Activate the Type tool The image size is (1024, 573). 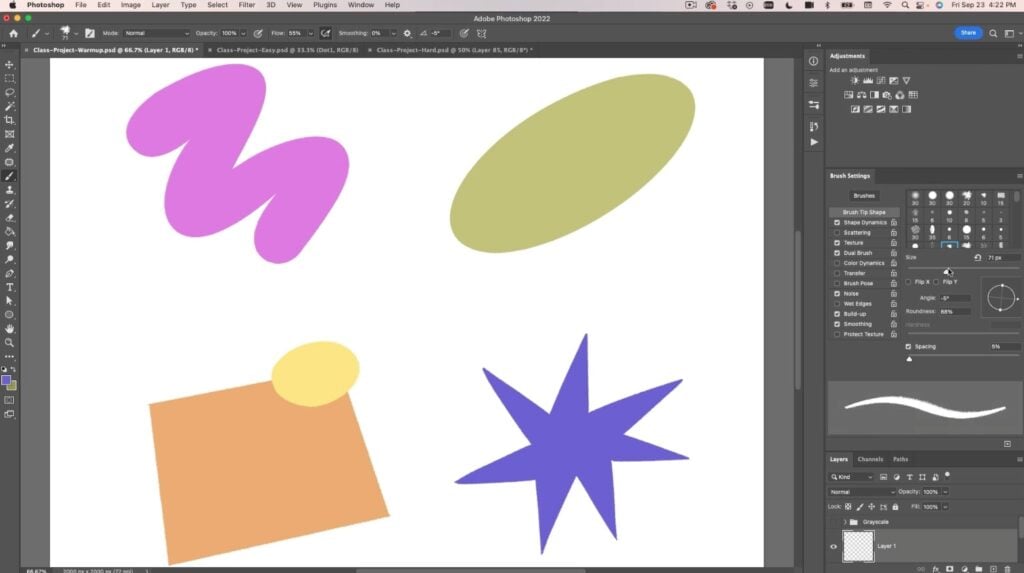(10, 287)
